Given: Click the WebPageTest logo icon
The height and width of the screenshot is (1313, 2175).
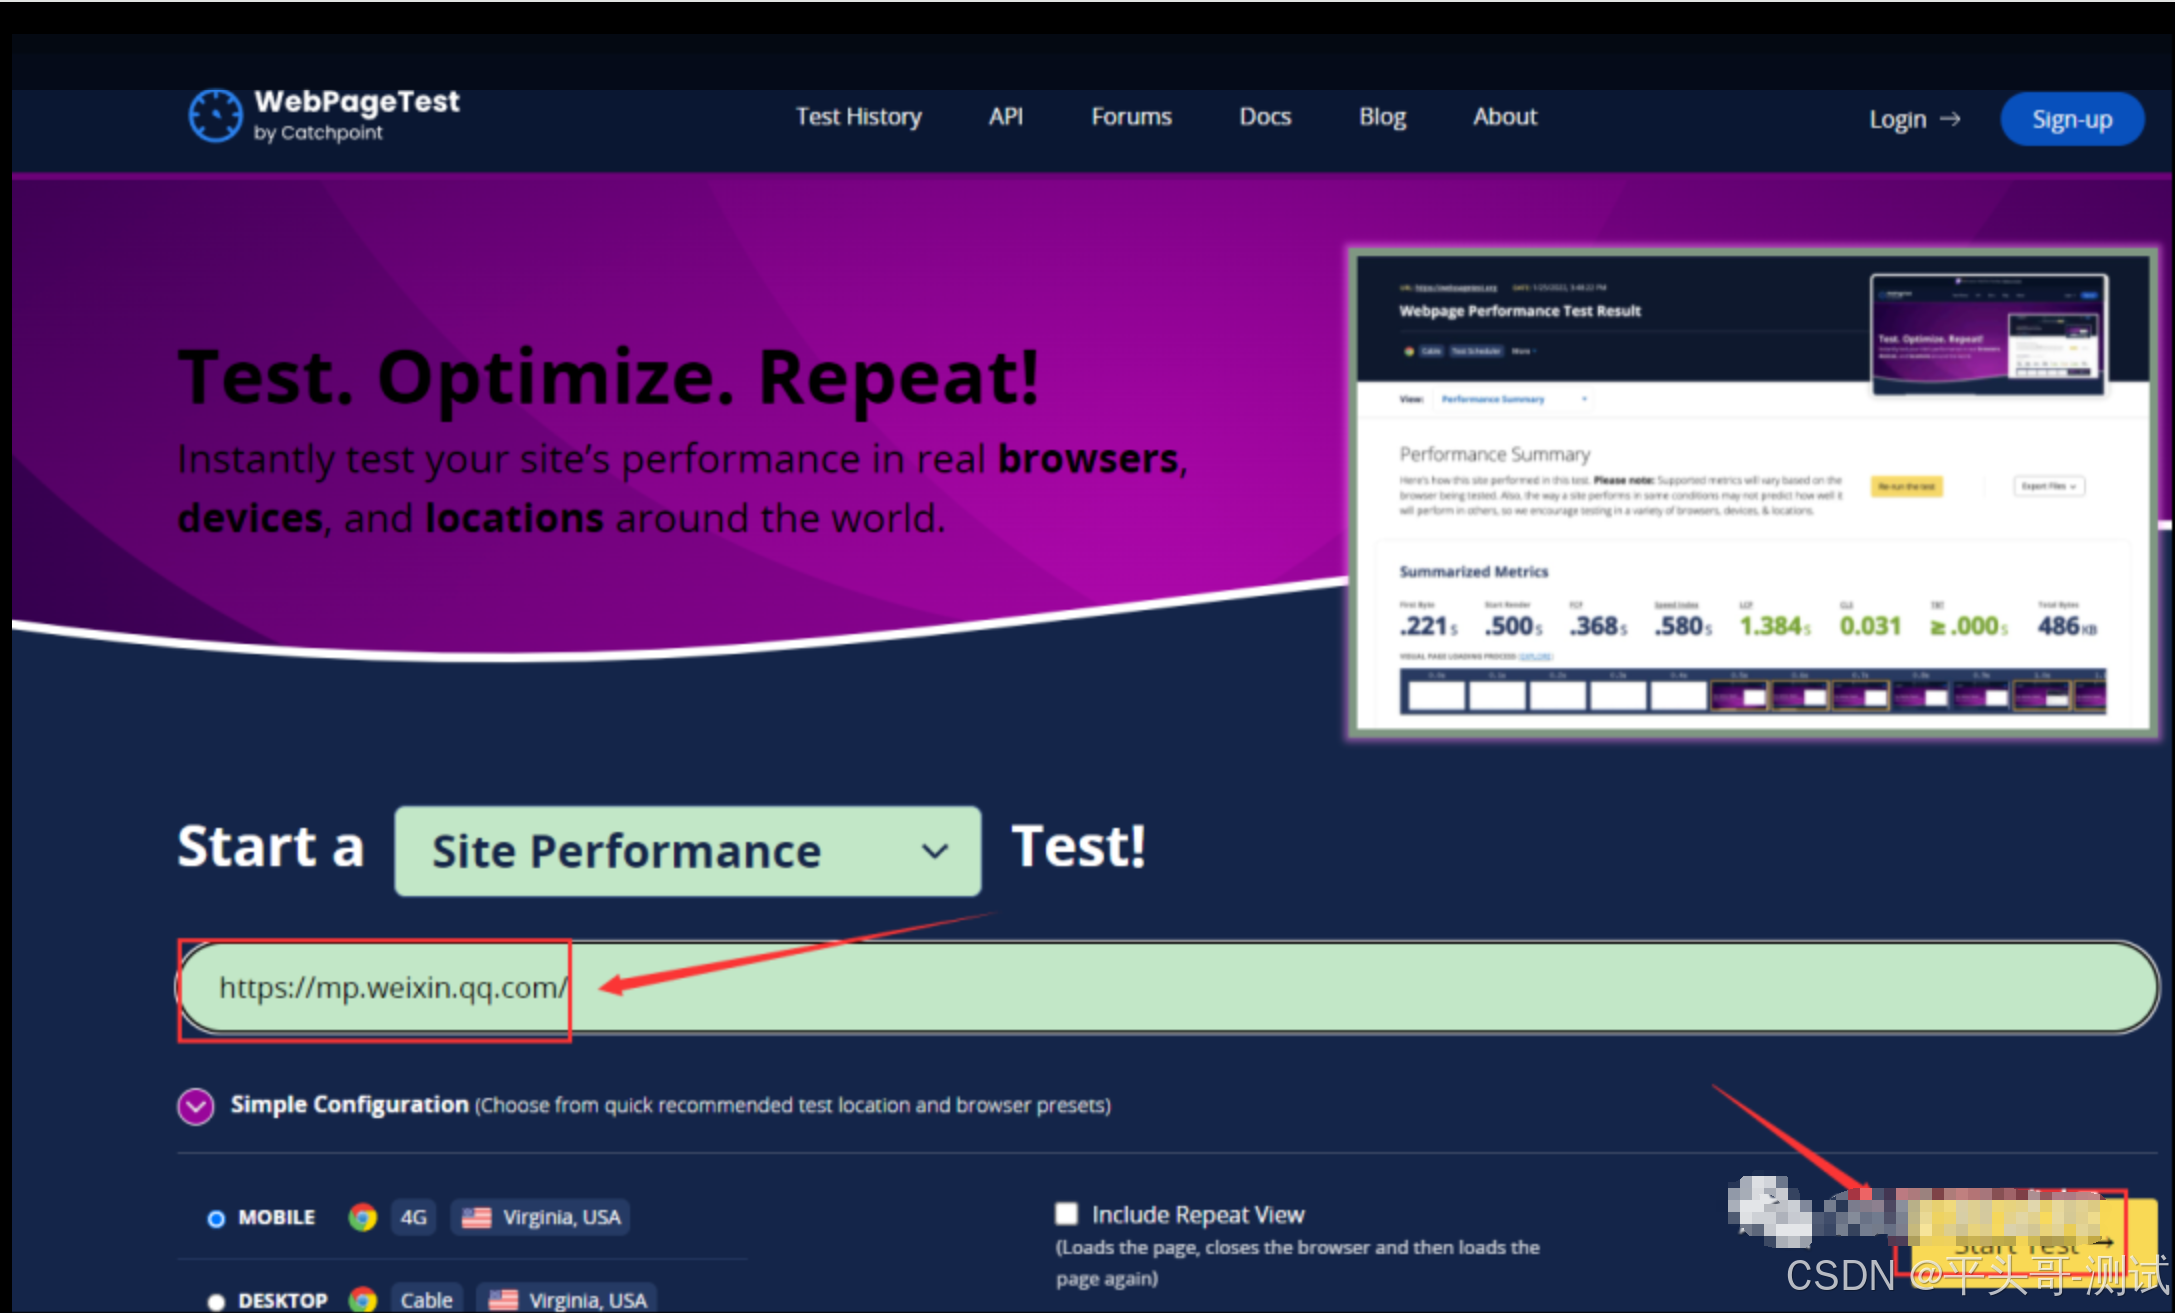Looking at the screenshot, I should 215,116.
